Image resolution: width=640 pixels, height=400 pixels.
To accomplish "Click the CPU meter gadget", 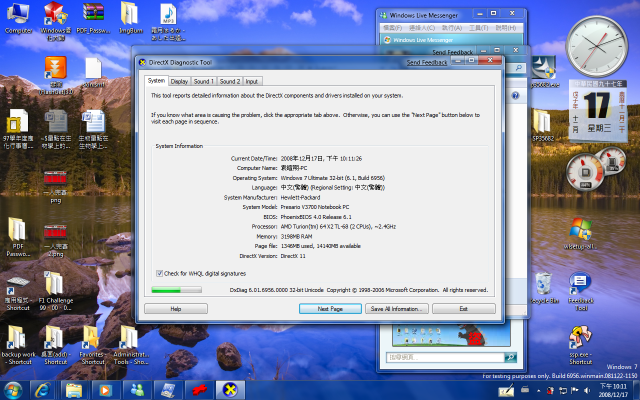I will (x=596, y=169).
